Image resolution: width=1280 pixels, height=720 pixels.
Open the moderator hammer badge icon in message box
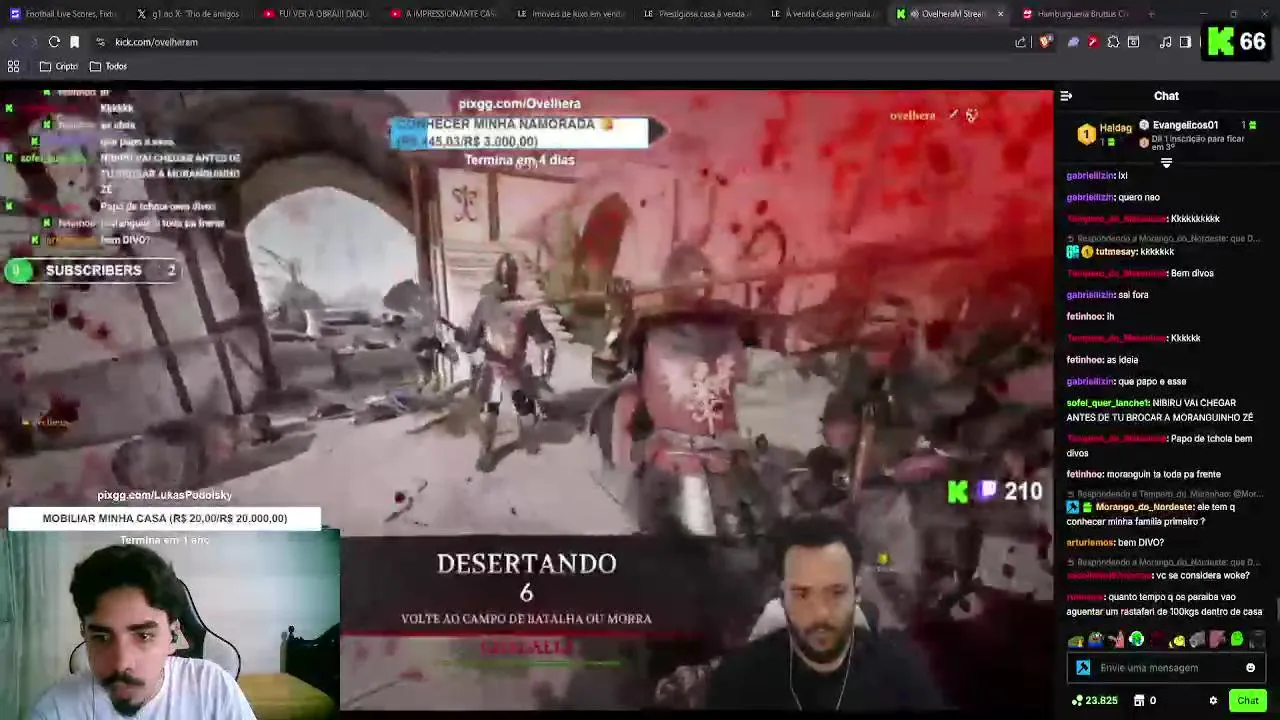click(1082, 668)
